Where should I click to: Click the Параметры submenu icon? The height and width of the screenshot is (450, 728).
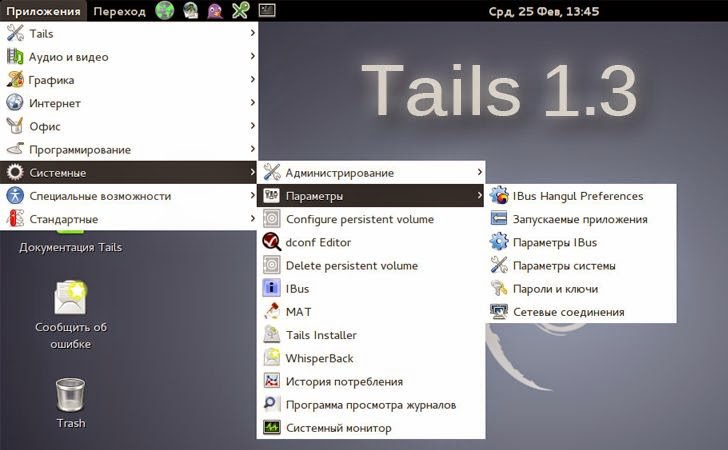(272, 196)
